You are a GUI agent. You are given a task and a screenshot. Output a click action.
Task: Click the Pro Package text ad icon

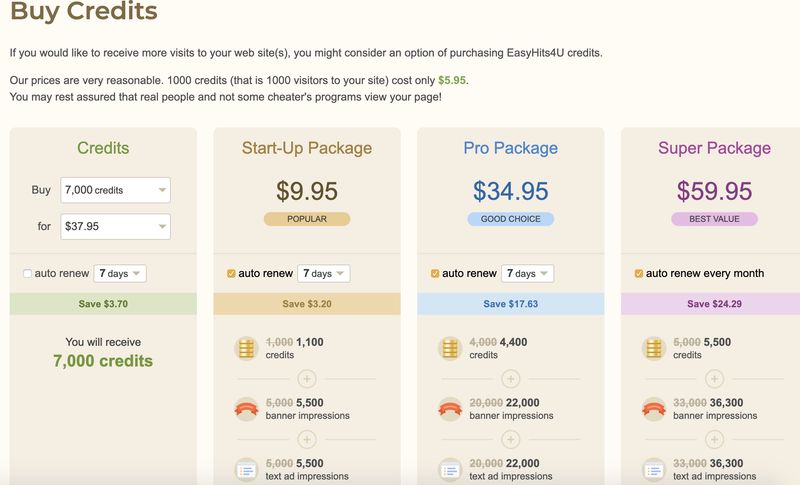pos(450,469)
